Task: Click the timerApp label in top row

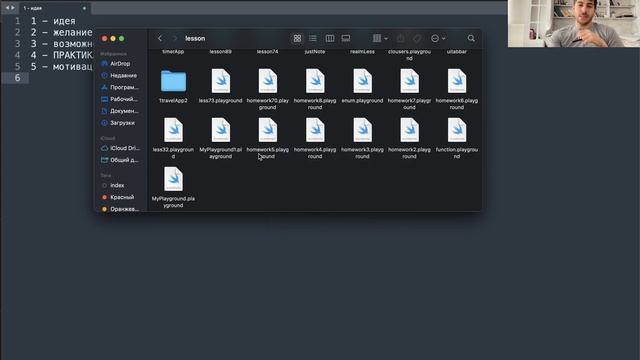Action: tap(173, 52)
